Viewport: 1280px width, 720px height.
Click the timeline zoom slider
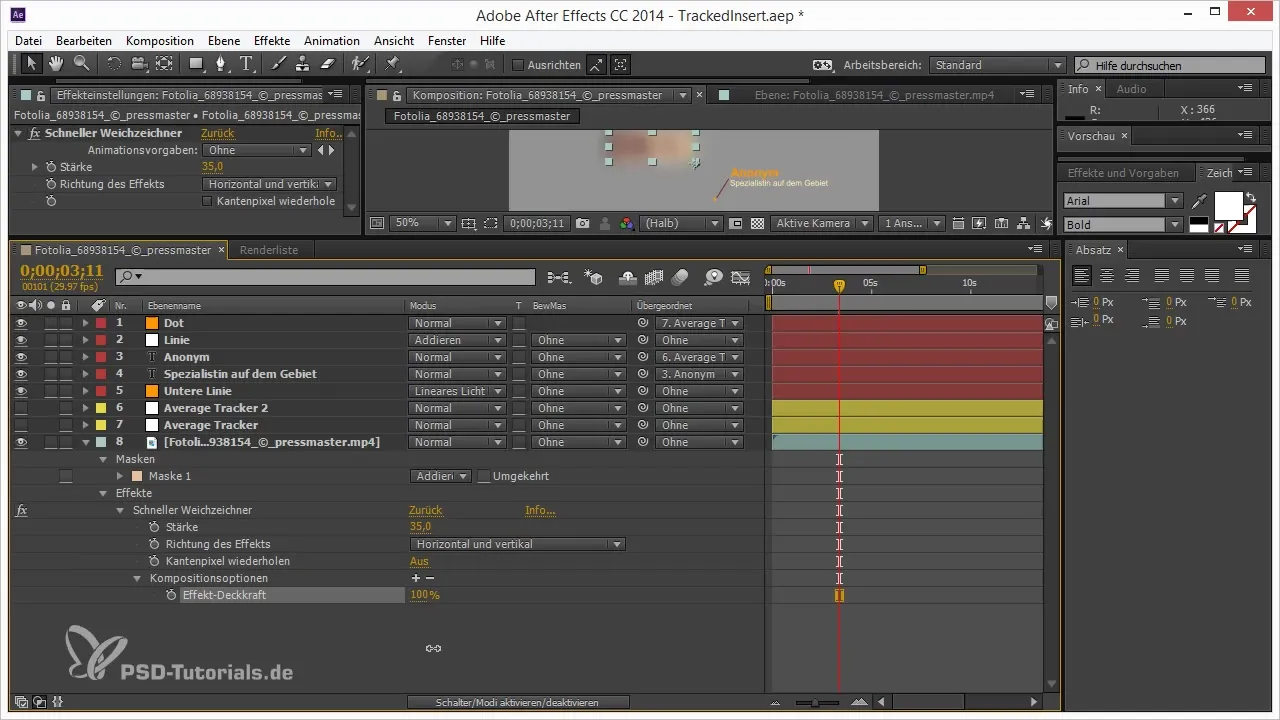(x=817, y=703)
